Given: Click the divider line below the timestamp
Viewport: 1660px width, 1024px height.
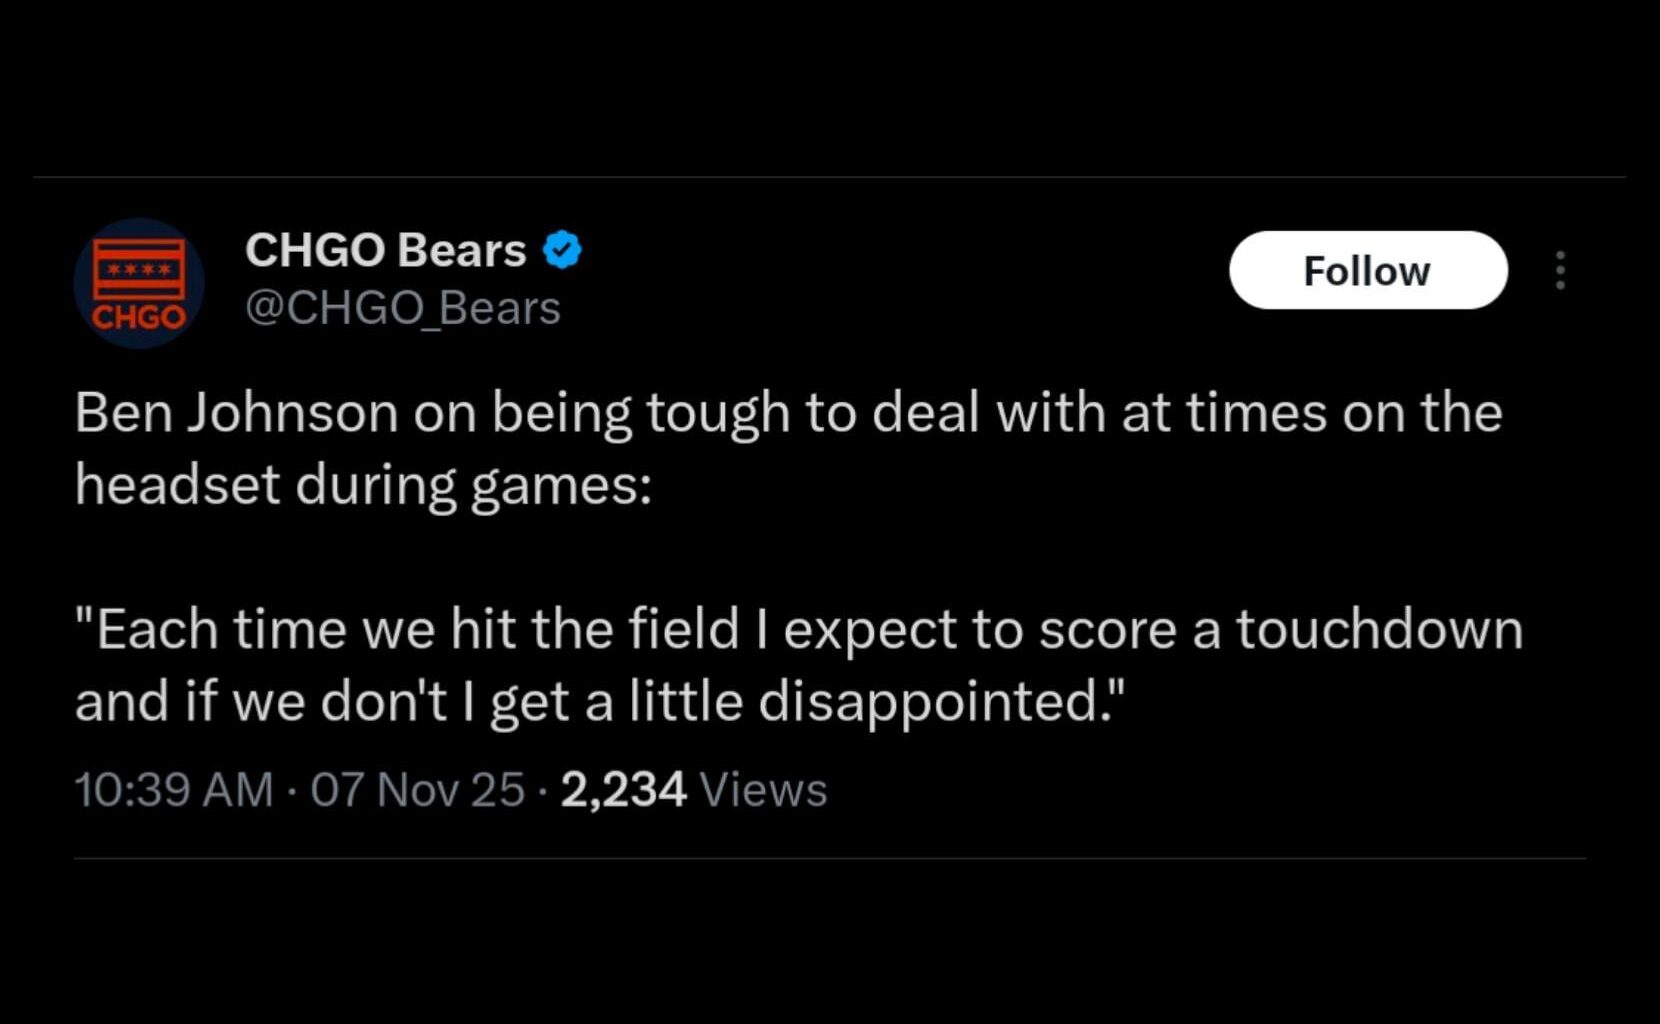Looking at the screenshot, I should pyautogui.click(x=830, y=856).
